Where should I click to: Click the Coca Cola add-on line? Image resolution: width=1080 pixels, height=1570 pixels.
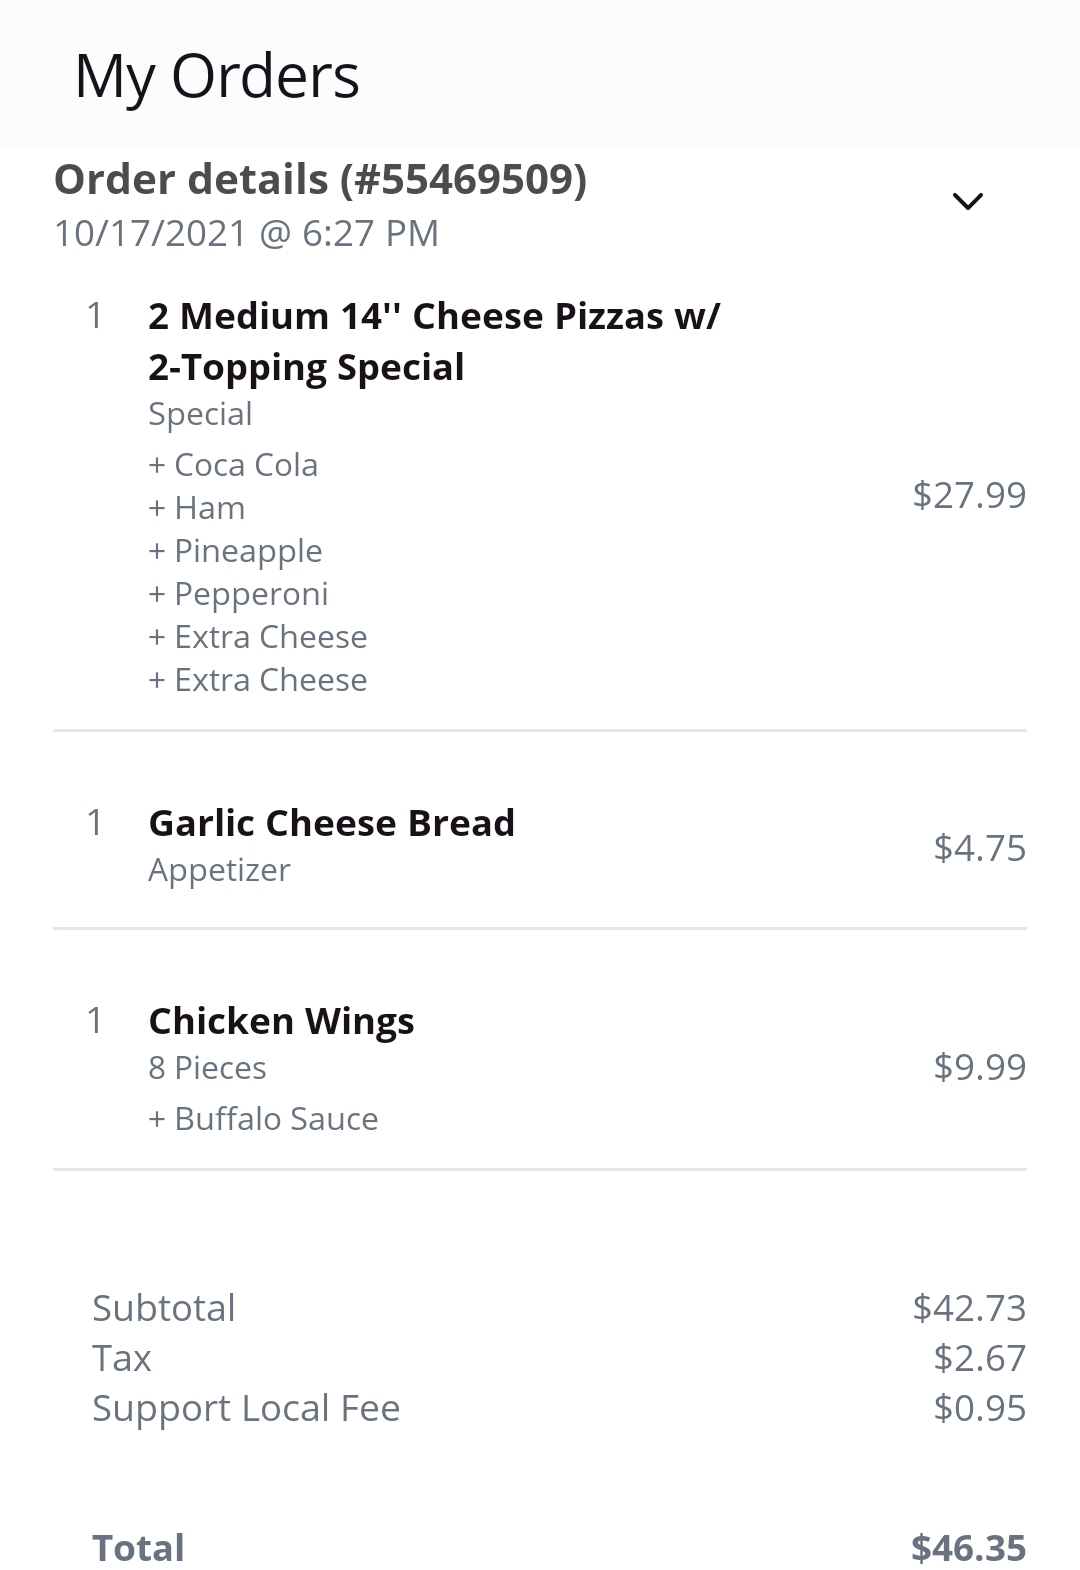233,465
